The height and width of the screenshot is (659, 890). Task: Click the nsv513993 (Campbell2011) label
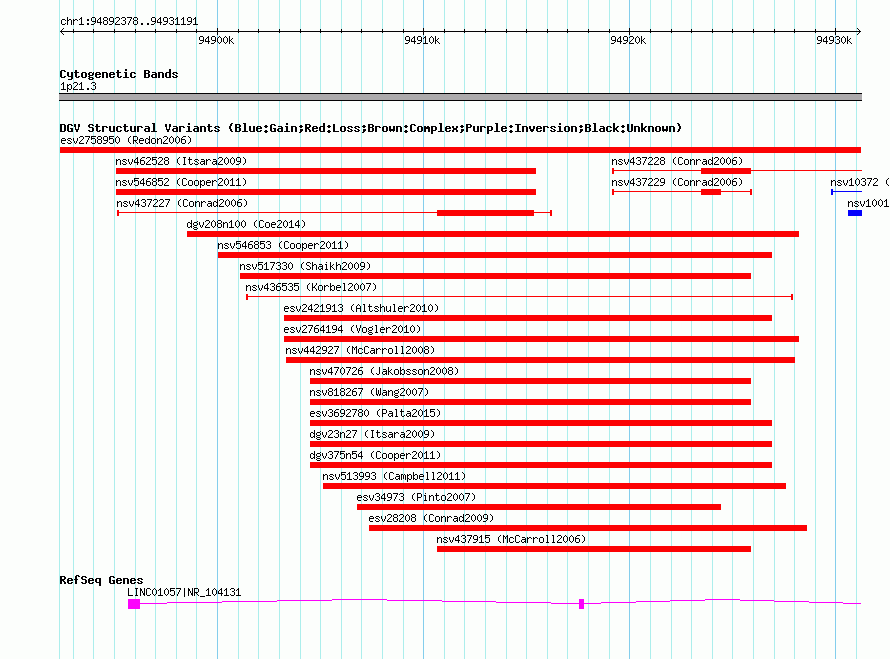coord(394,476)
